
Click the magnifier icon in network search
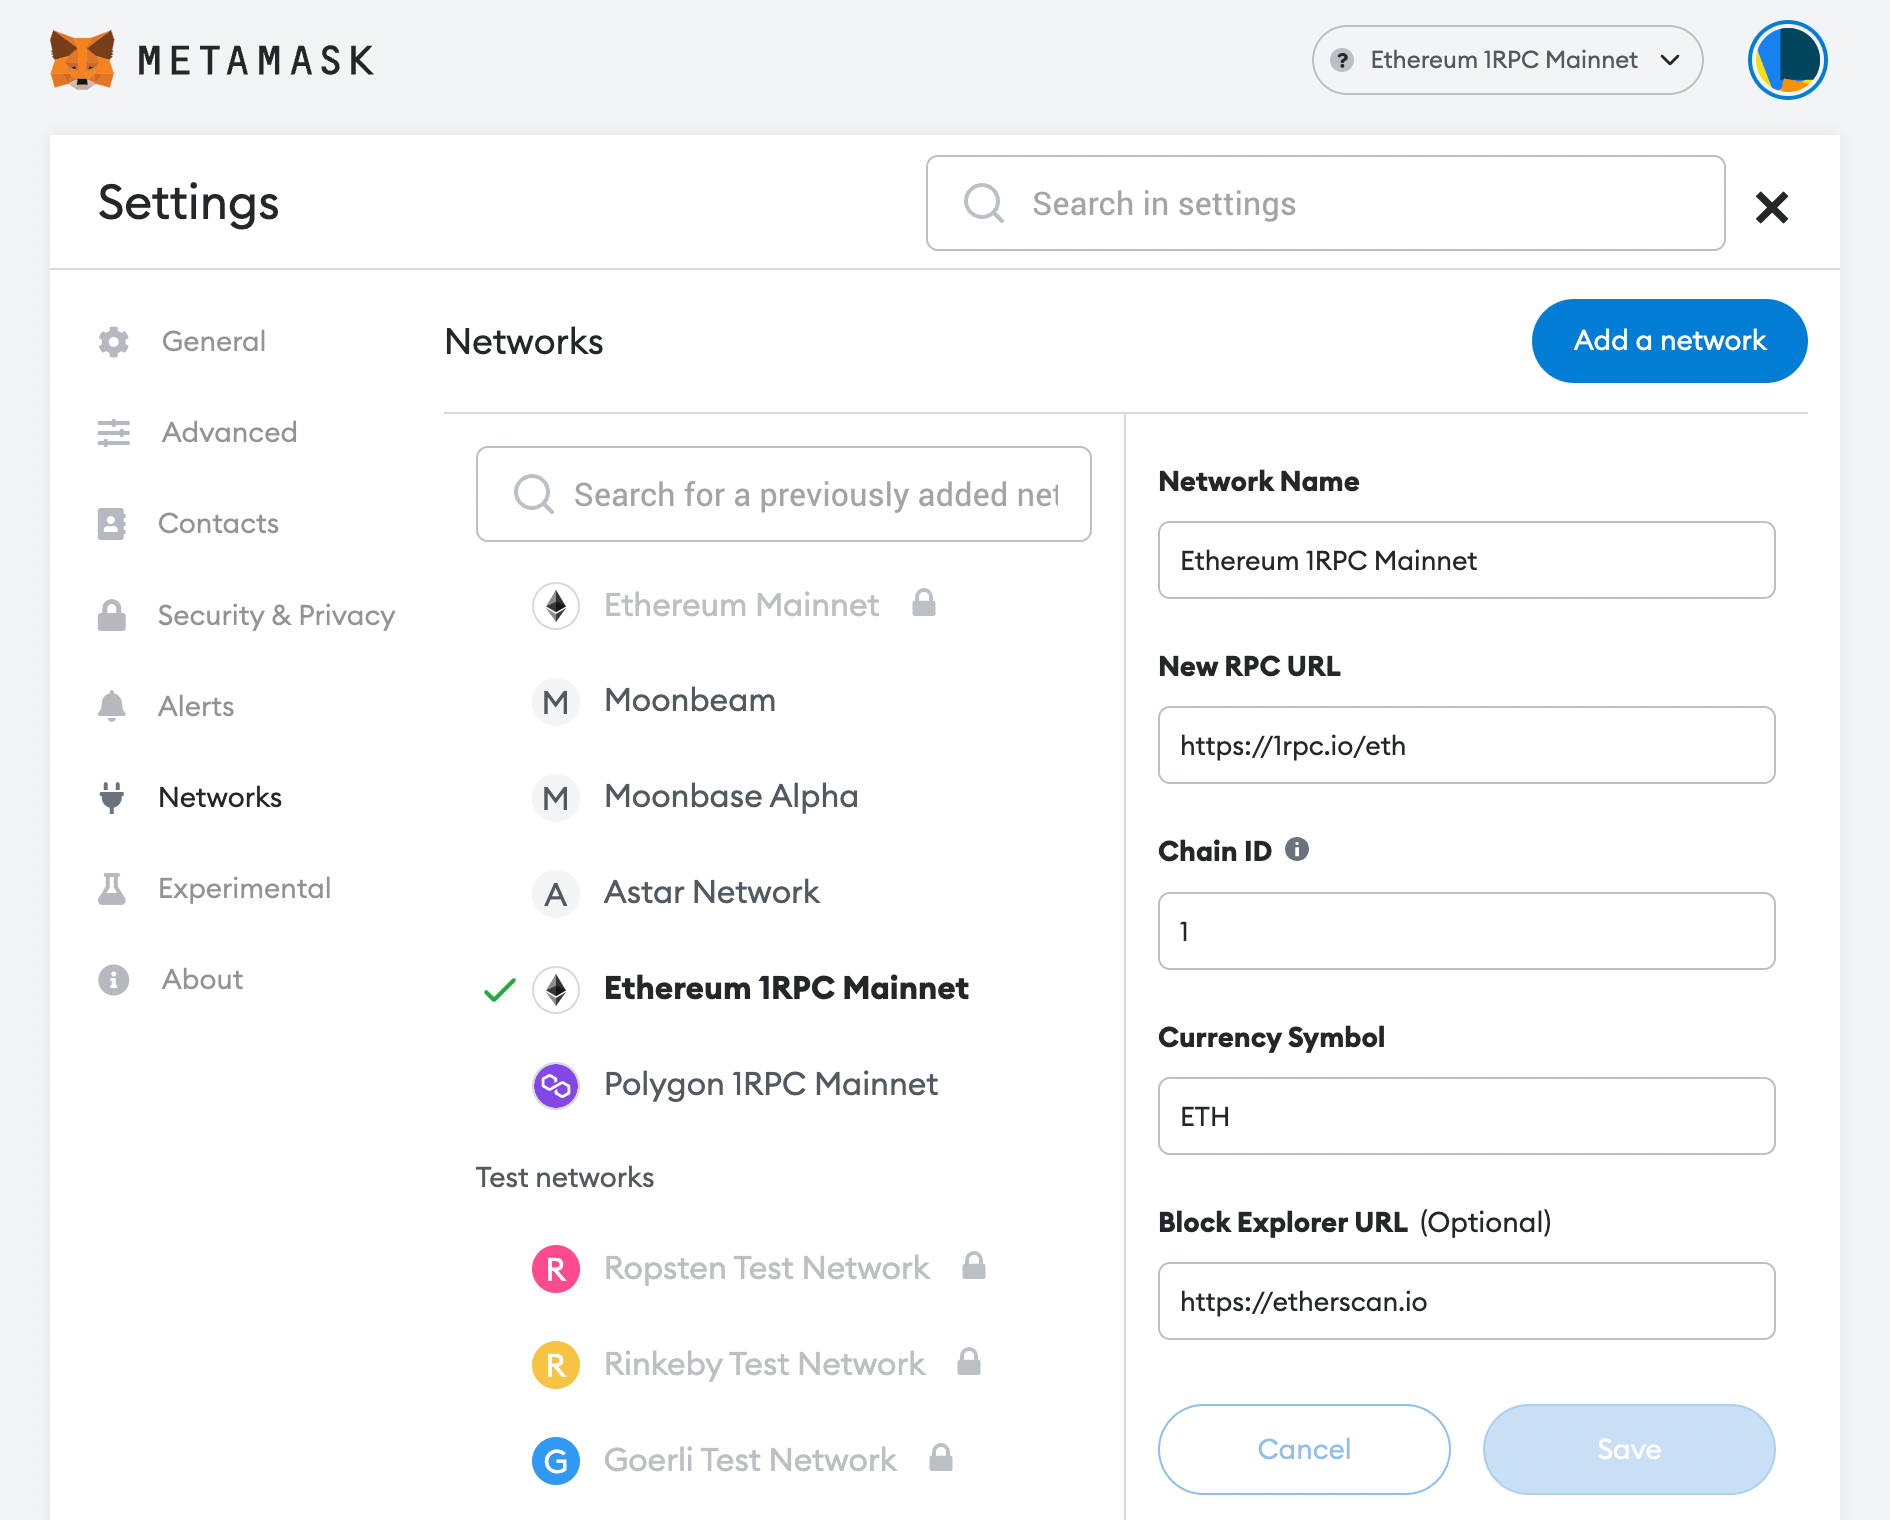coord(533,494)
